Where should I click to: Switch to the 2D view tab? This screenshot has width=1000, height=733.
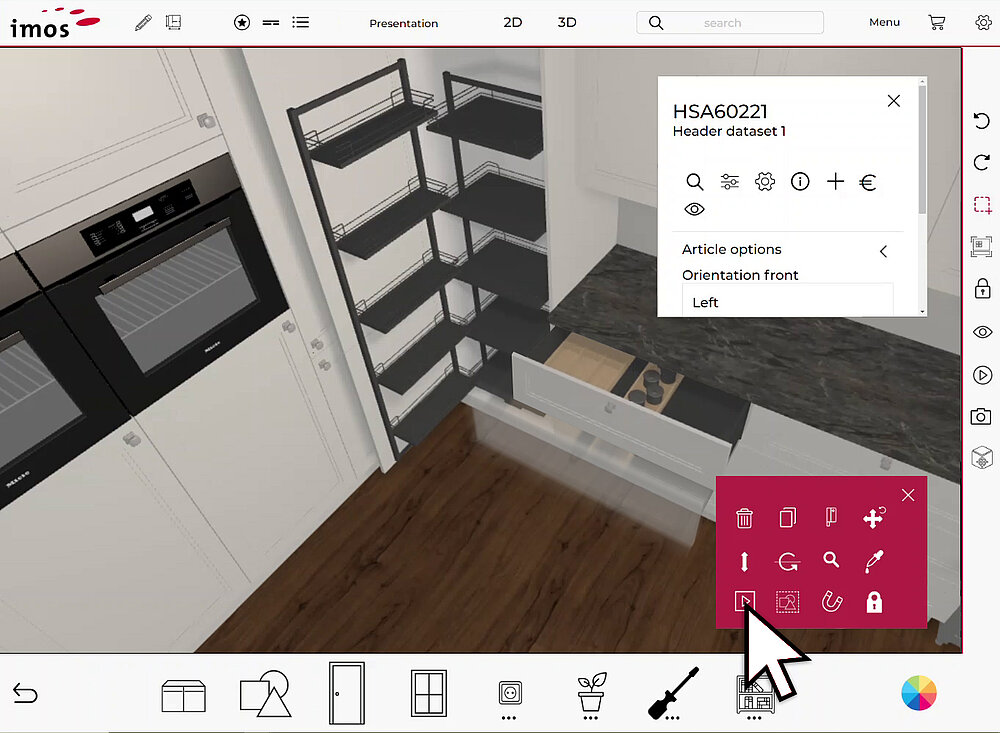click(x=513, y=21)
